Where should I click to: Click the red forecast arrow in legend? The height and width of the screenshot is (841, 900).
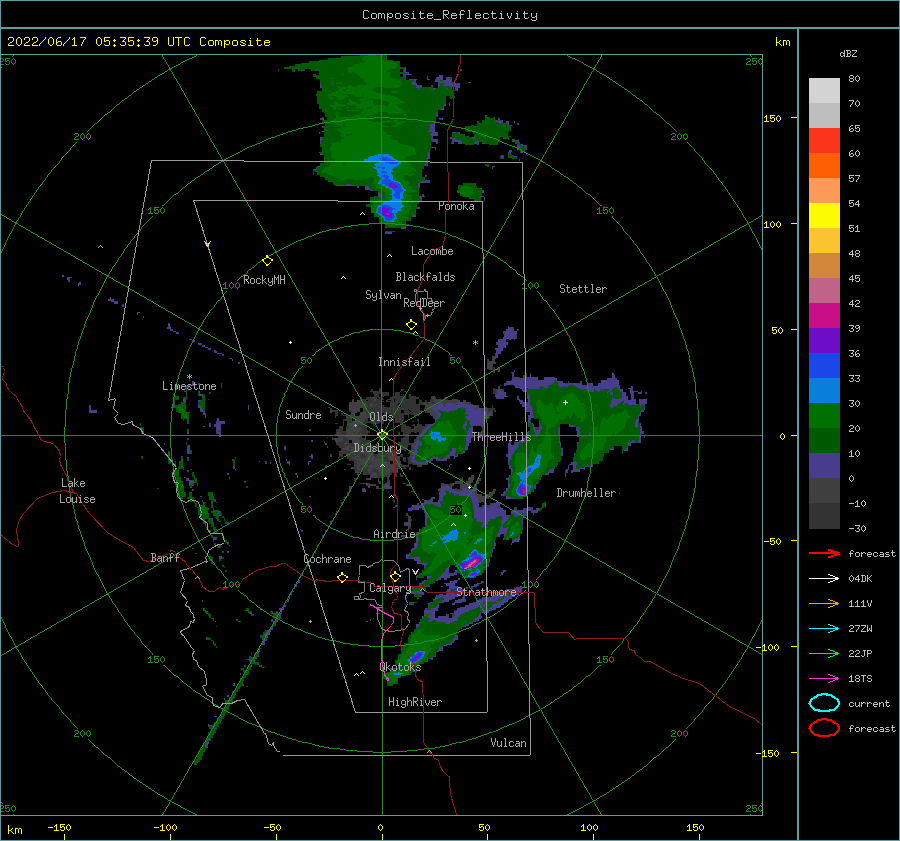[x=824, y=553]
